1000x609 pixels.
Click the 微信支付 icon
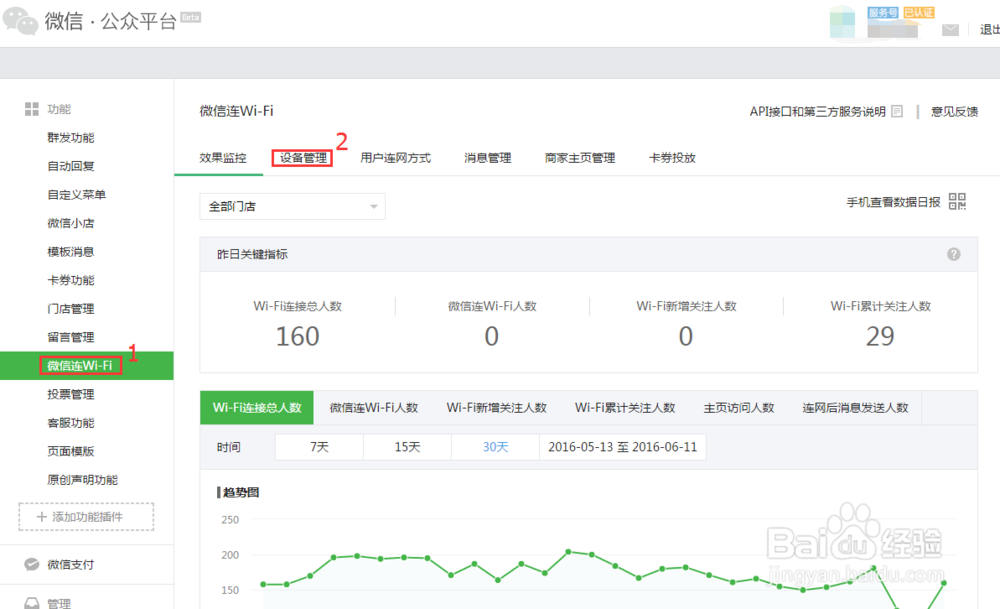coord(31,564)
